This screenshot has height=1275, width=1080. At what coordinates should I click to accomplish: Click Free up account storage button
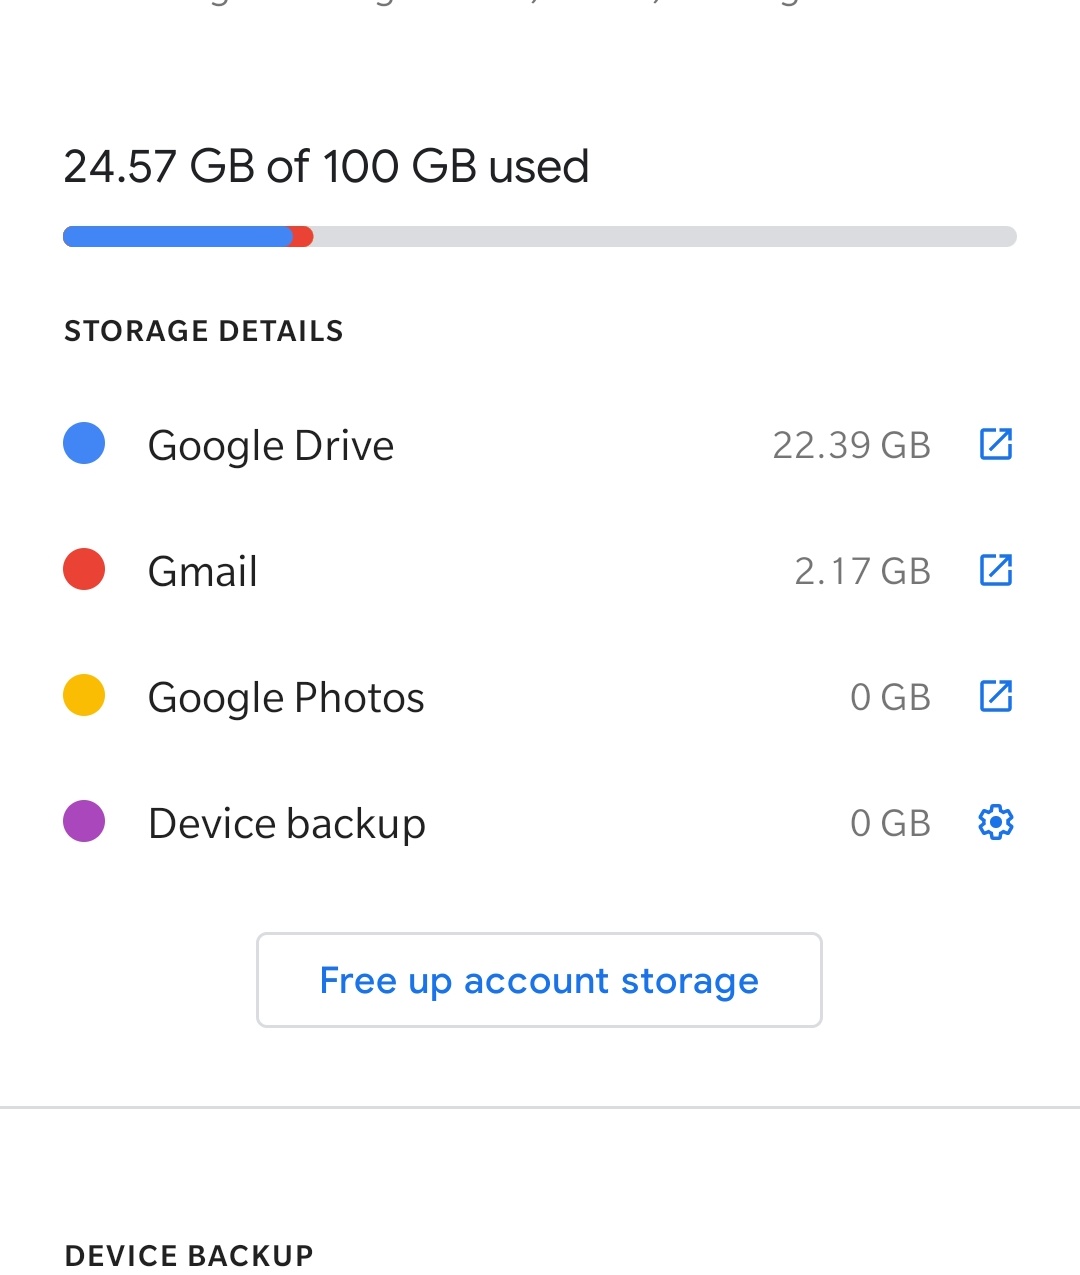(539, 980)
